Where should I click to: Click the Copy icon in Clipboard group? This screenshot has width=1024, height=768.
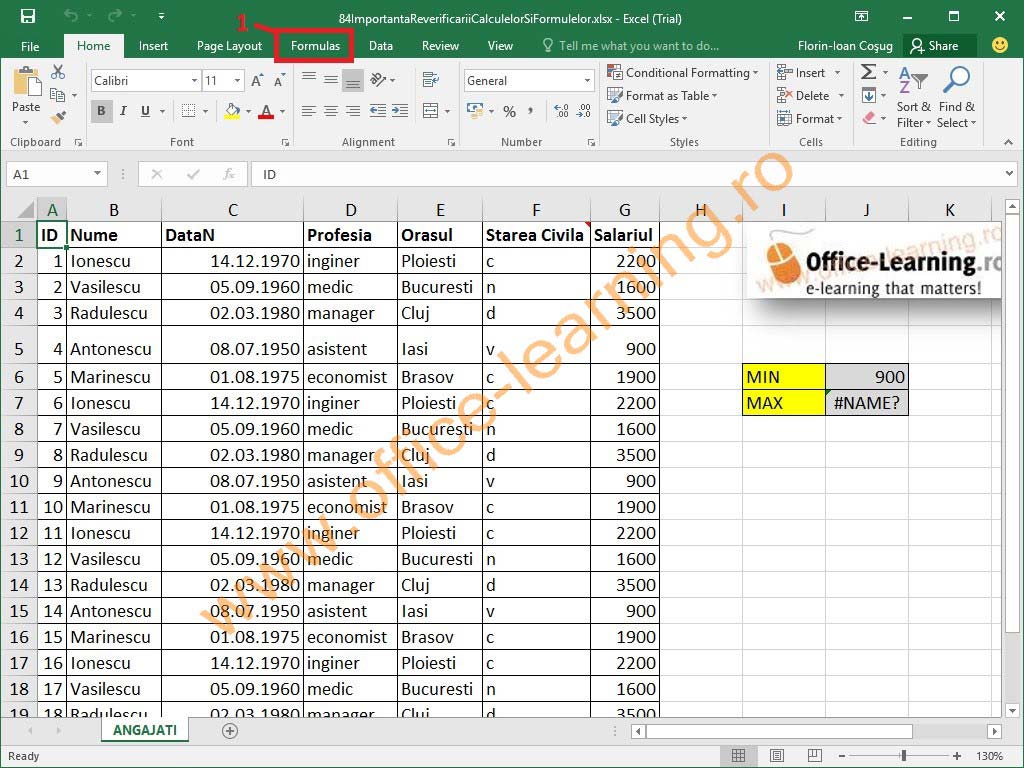click(x=57, y=95)
